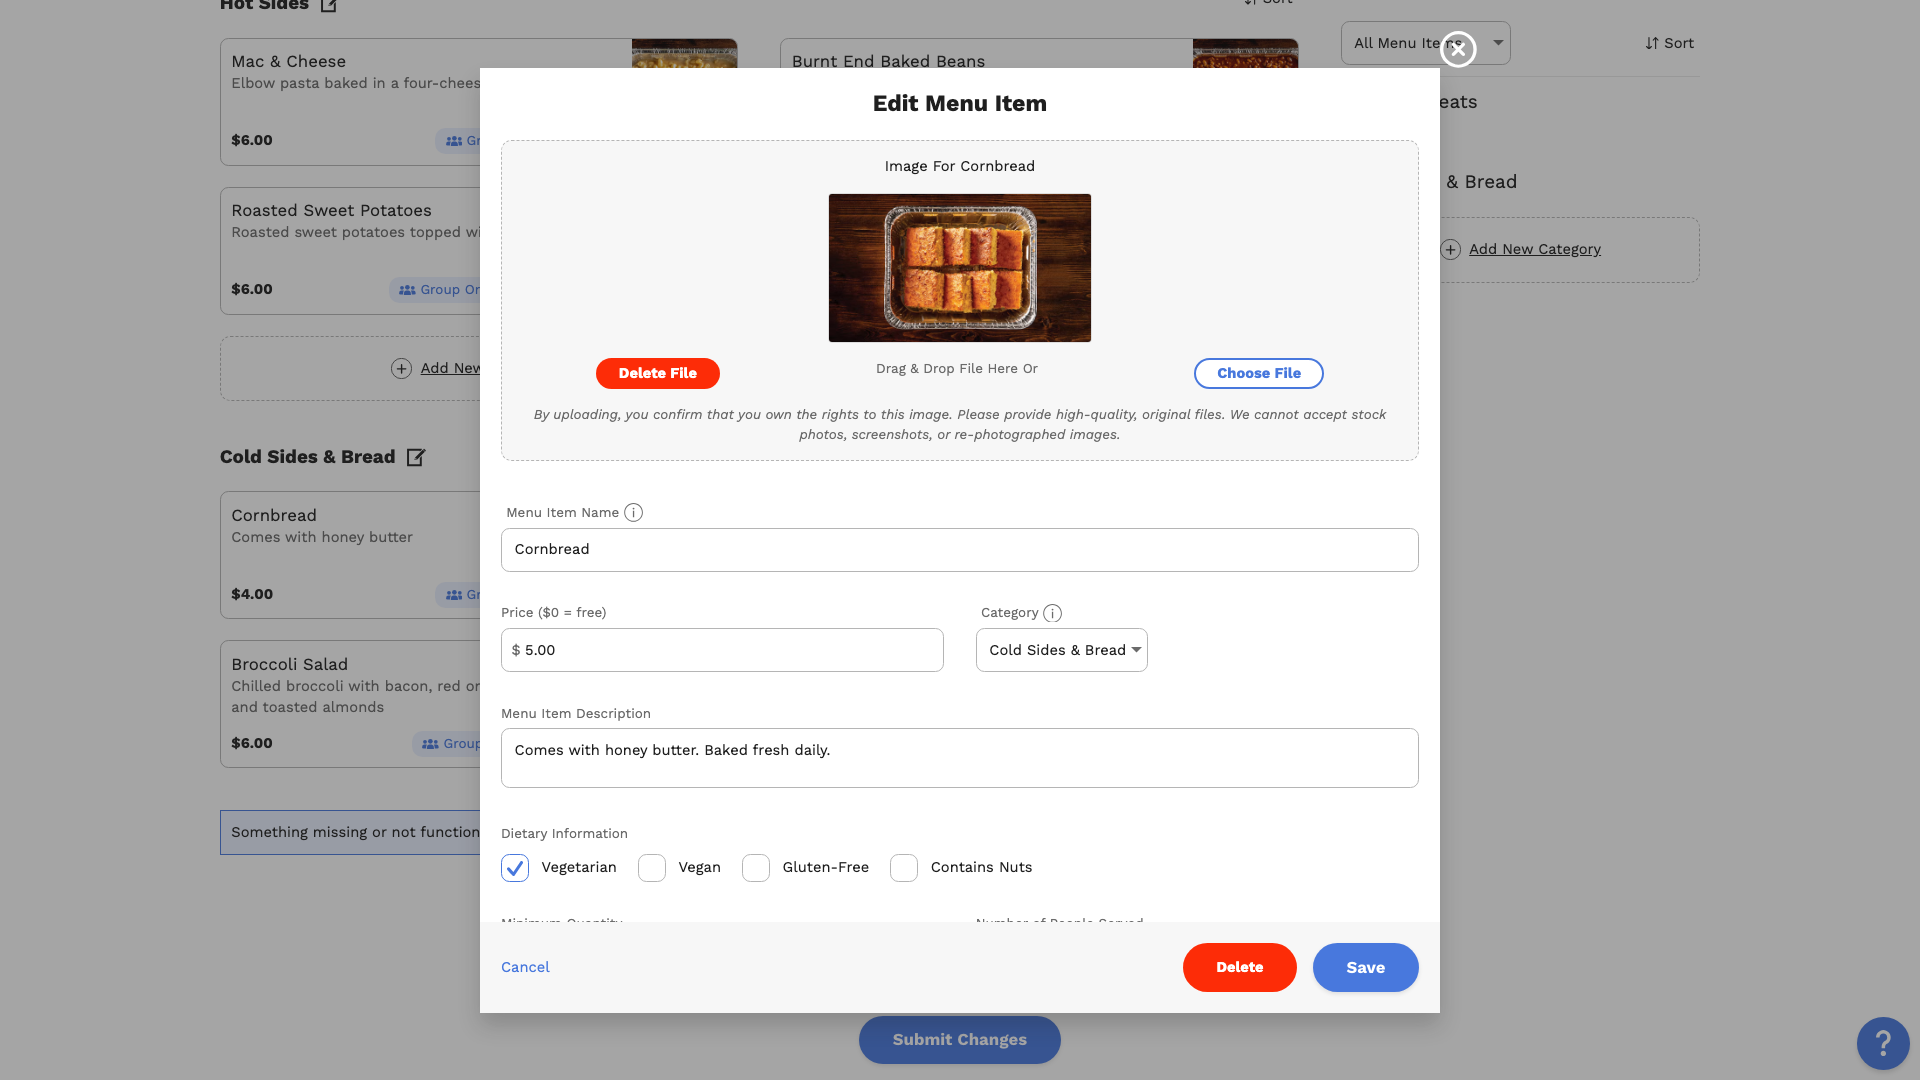Screen dimensions: 1920x1080
Task: Focus the Menu Item Name field
Action: (960, 550)
